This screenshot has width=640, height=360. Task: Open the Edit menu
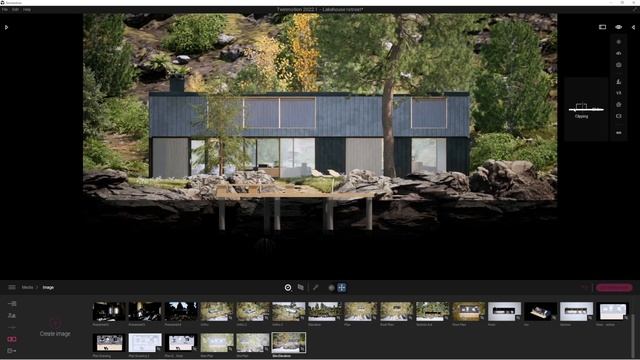[15, 9]
